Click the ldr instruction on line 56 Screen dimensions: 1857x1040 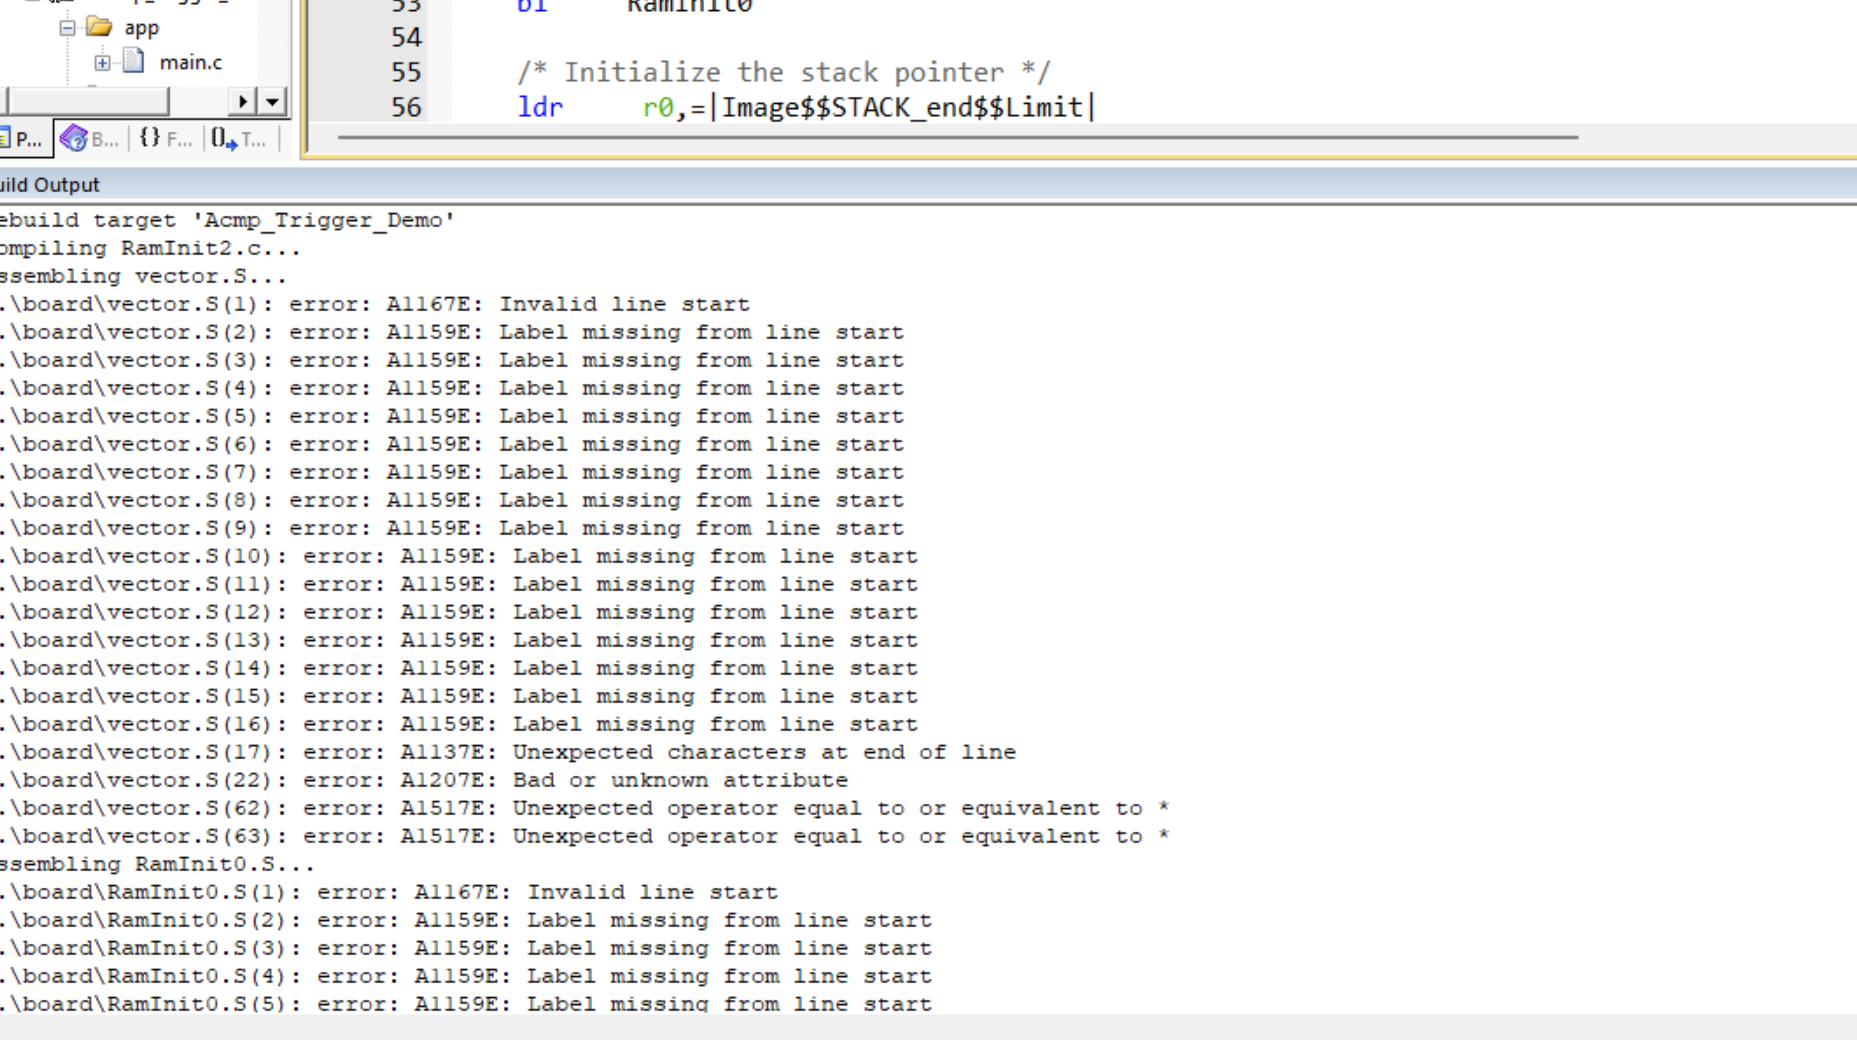click(x=540, y=108)
